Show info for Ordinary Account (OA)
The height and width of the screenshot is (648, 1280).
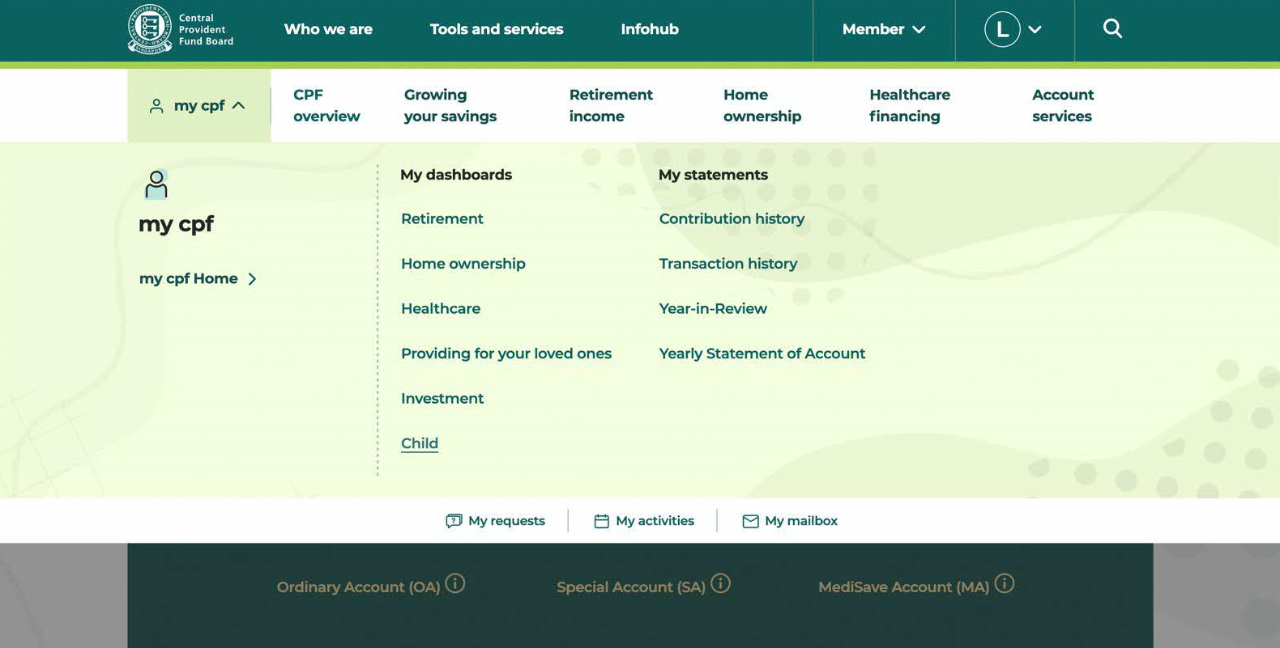coord(455,583)
